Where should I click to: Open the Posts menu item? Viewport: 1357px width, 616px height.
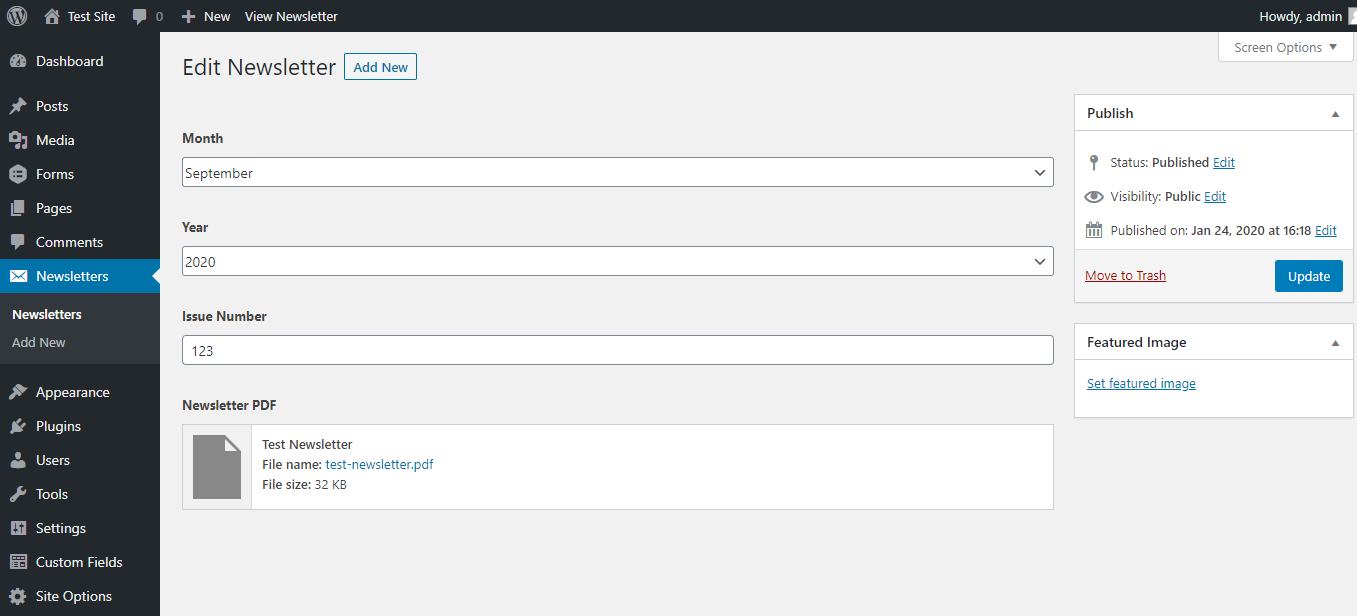tap(52, 106)
